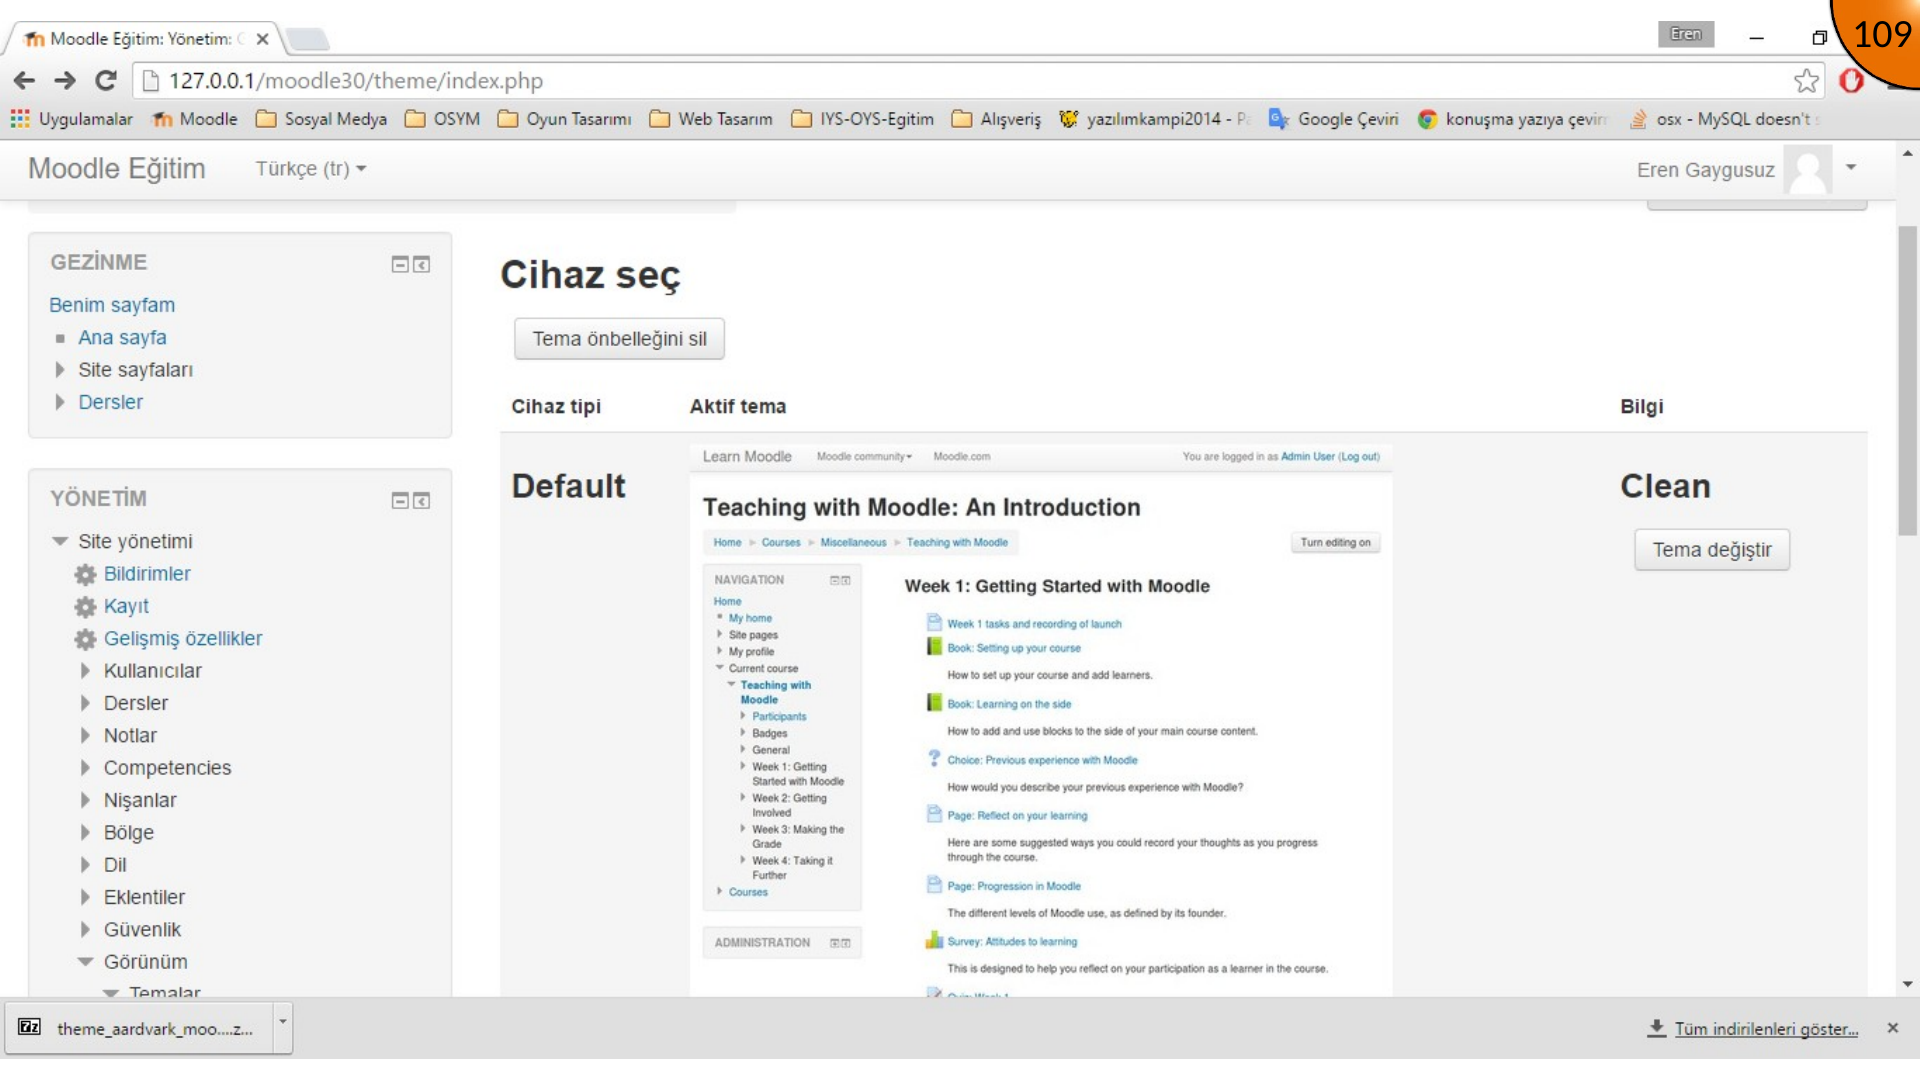This screenshot has width=1921, height=1080.
Task: Open IYS-OYS-Egitim bookmark folder
Action: 862,119
